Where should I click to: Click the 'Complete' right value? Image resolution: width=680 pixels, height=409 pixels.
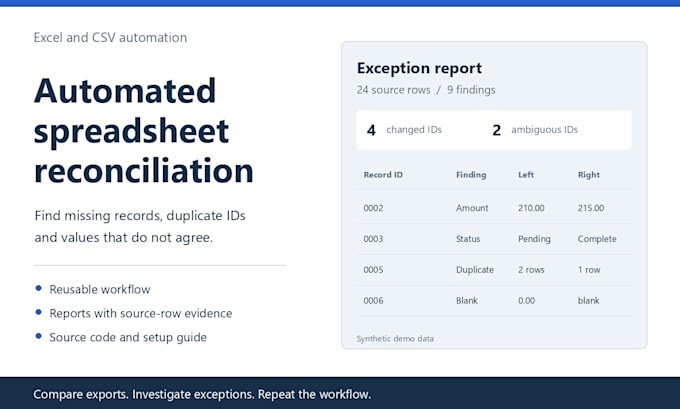[597, 239]
